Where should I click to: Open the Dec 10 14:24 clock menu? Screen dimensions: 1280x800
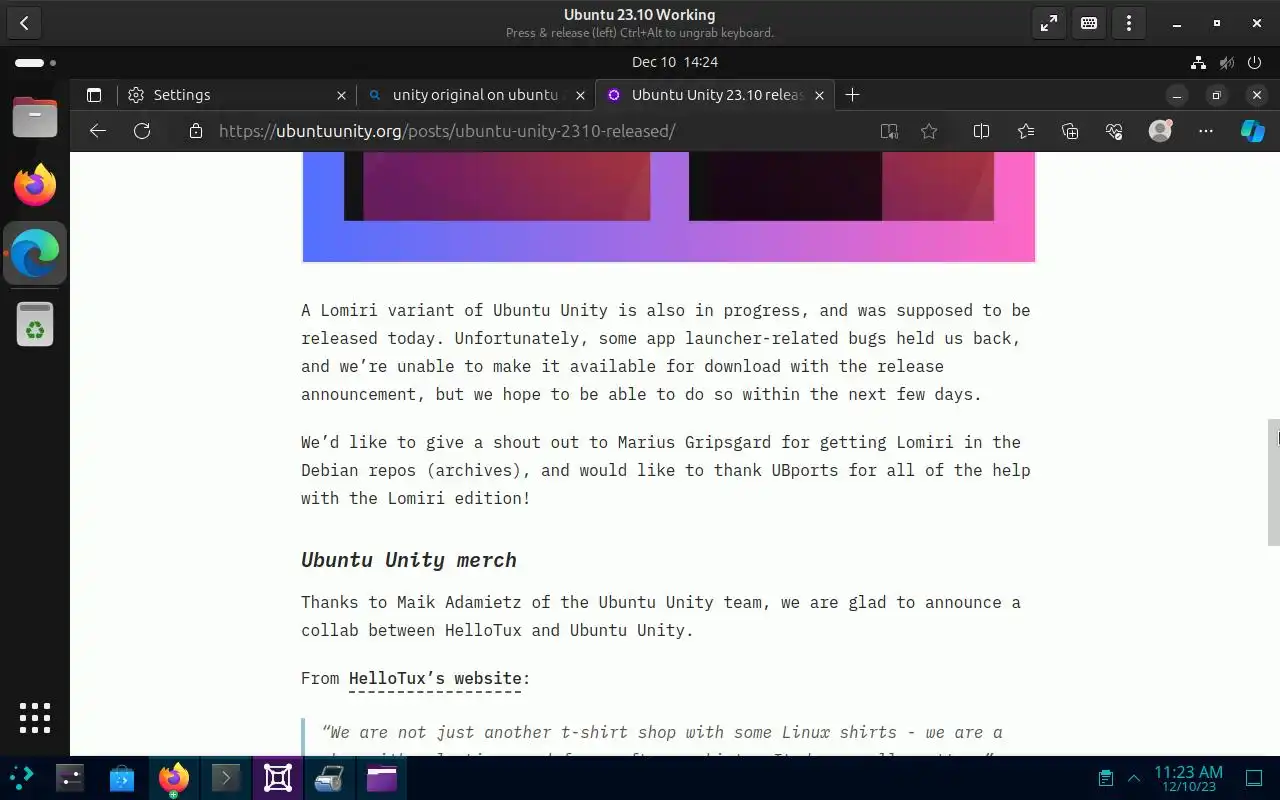[675, 62]
